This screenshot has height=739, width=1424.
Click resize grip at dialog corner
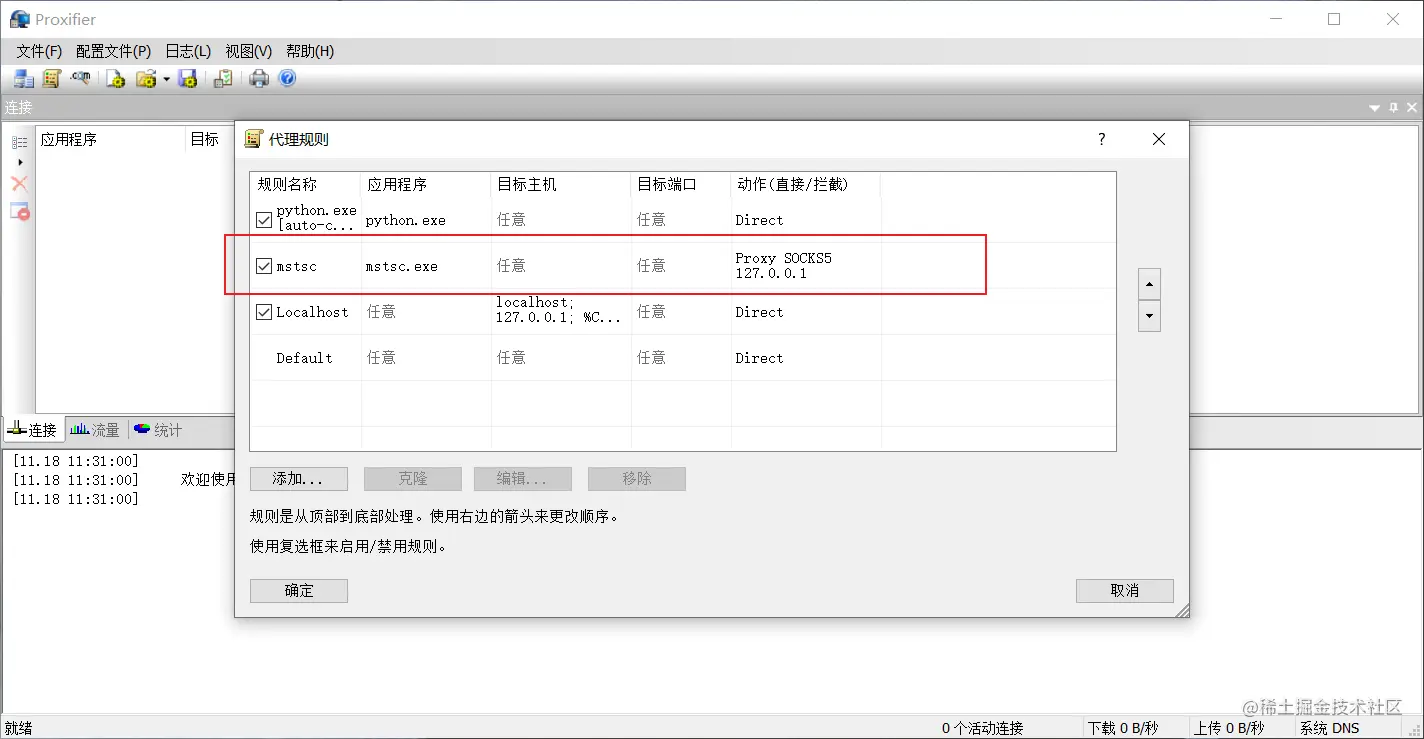tap(1182, 610)
